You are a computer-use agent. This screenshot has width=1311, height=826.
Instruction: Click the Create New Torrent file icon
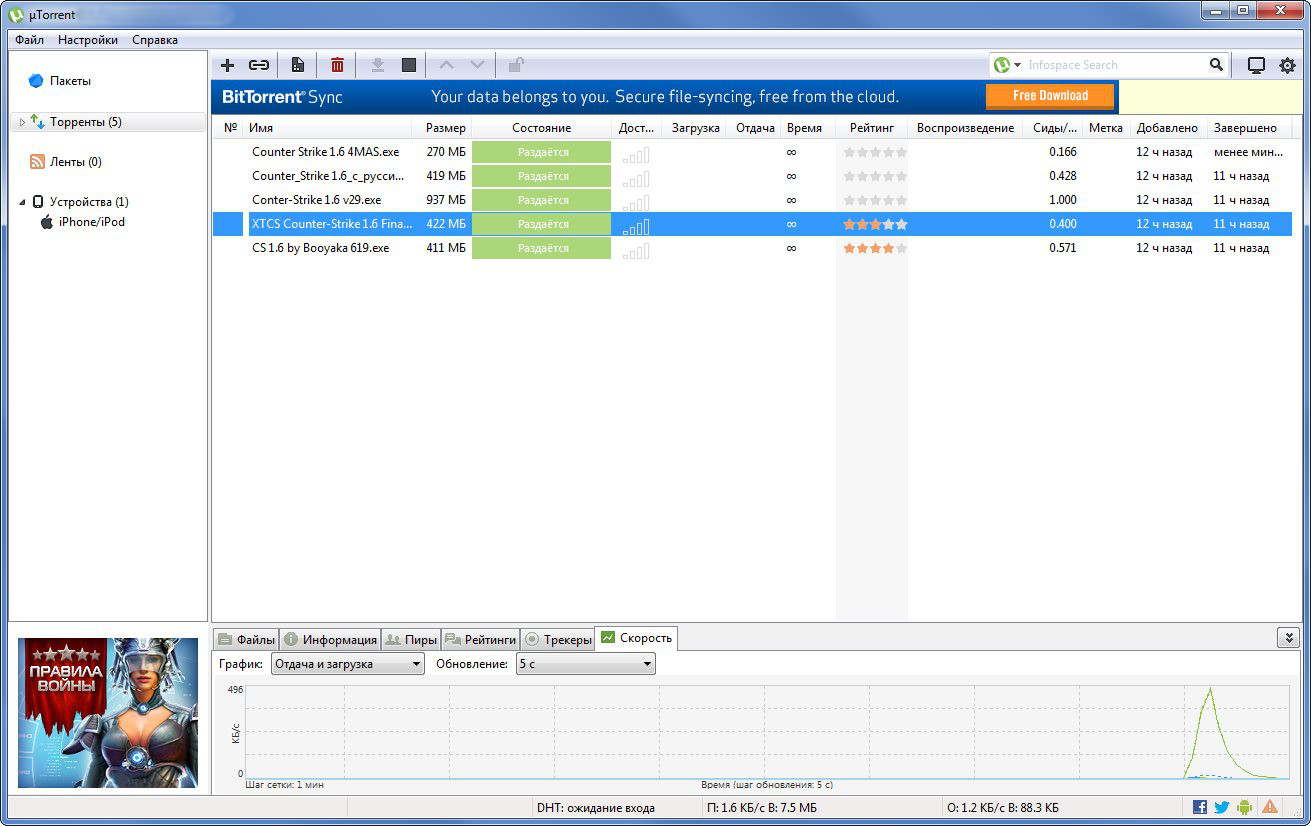(297, 65)
